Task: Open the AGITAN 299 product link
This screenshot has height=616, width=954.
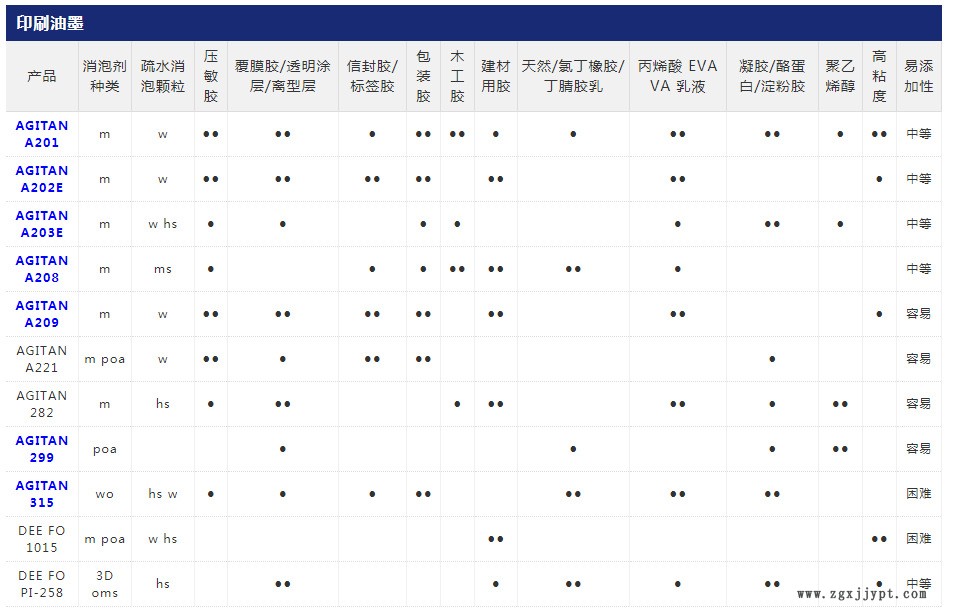Action: click(41, 449)
